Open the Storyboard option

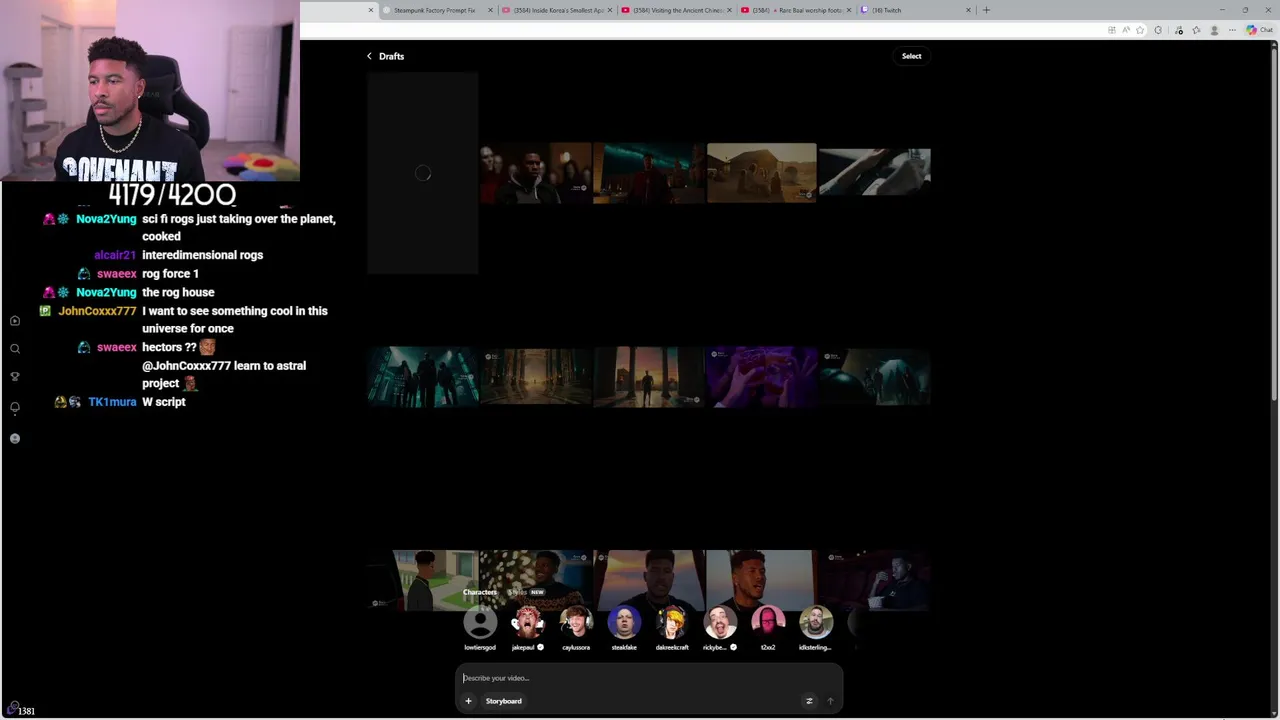pos(503,701)
